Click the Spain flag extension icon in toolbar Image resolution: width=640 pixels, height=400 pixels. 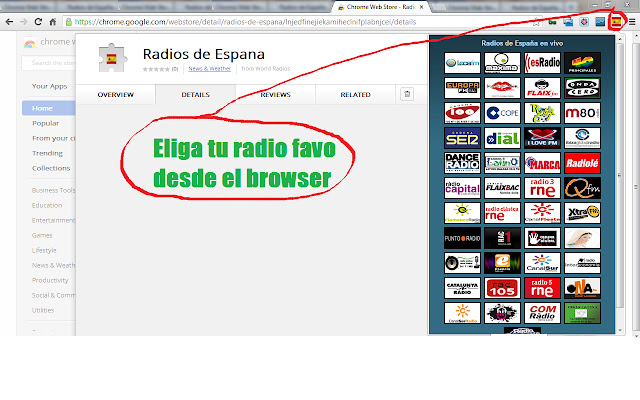[616, 22]
